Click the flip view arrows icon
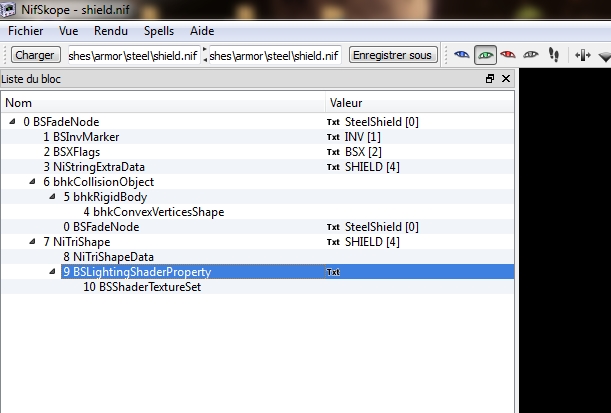 click(583, 55)
